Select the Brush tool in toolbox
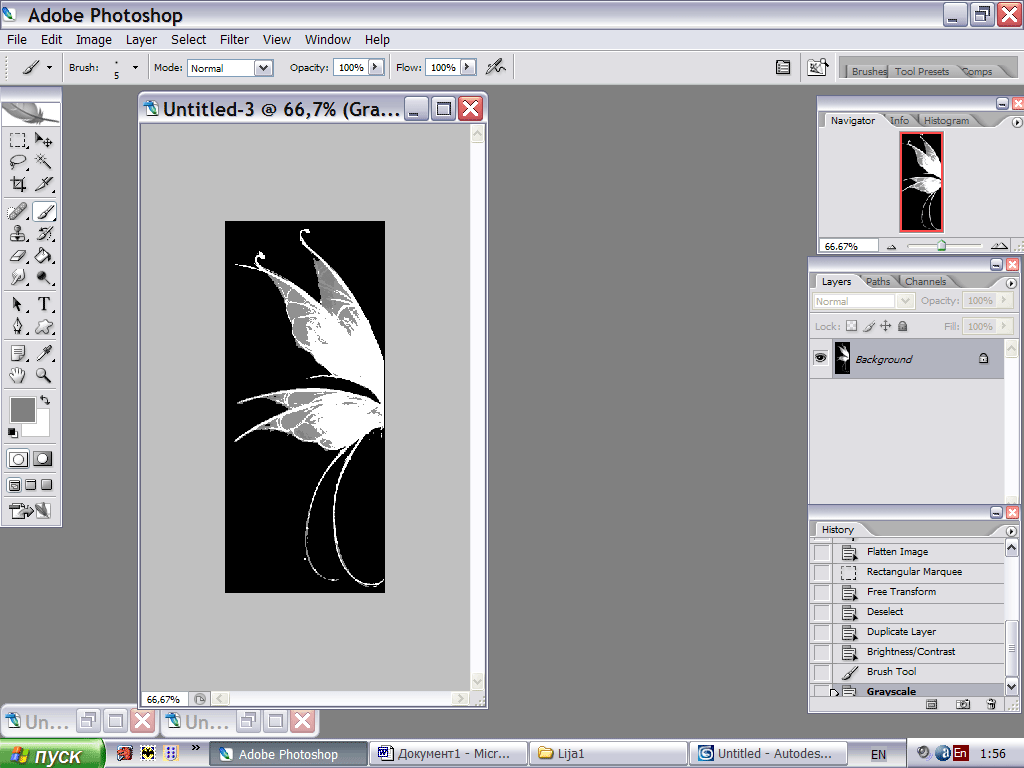Screen dimensions: 1024x768 coord(44,212)
